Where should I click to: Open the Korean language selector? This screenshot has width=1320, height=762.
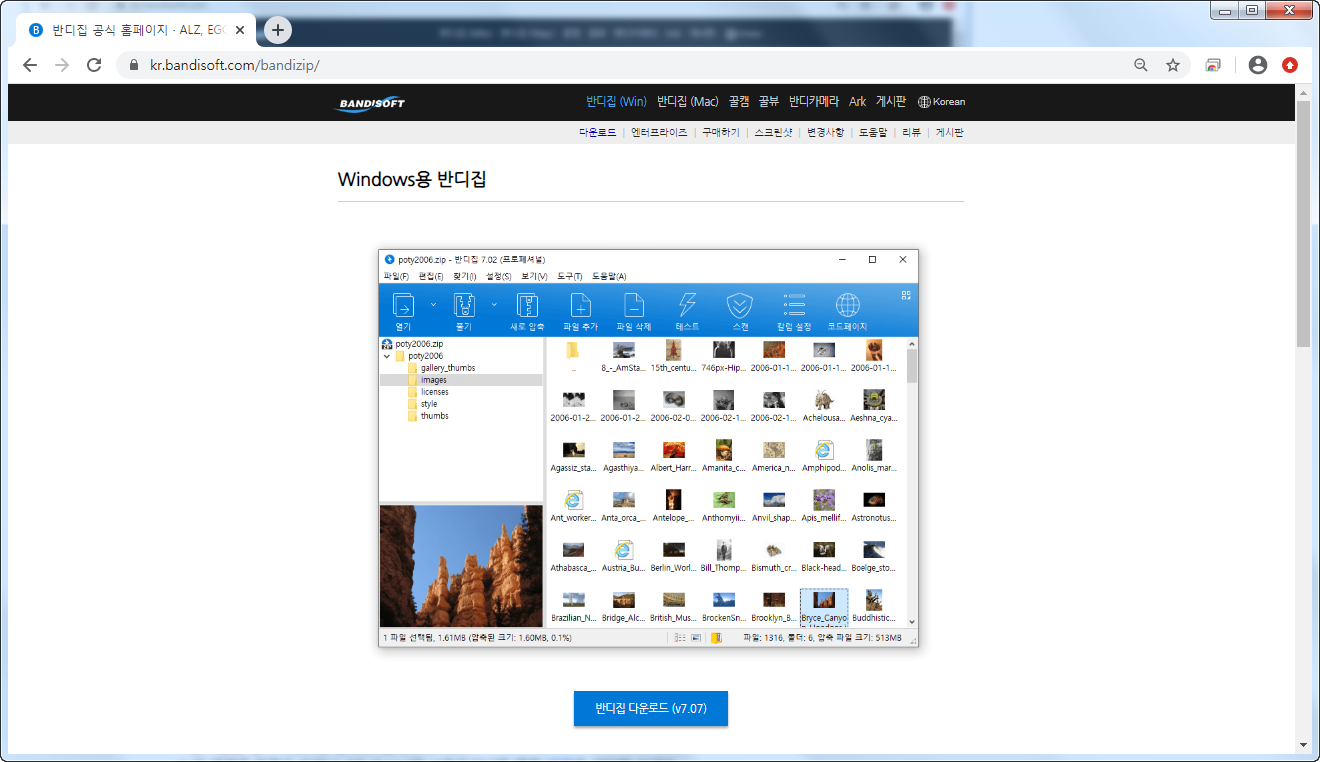[x=942, y=101]
